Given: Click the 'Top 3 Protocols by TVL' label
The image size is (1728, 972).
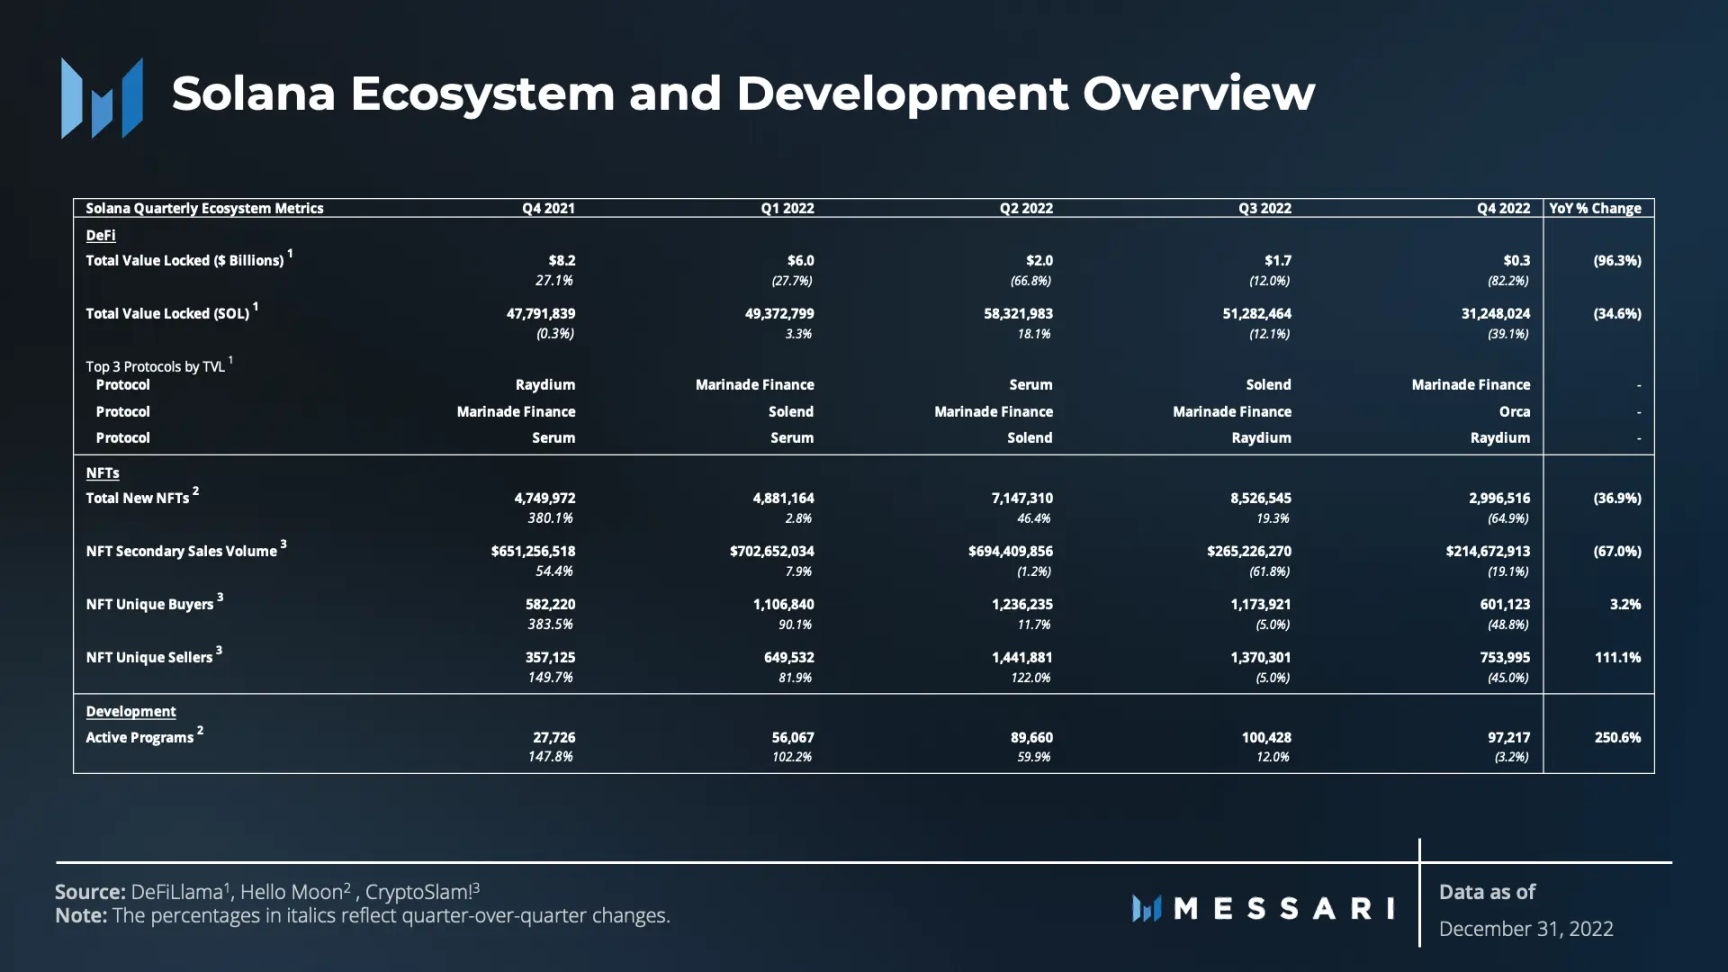Looking at the screenshot, I should [159, 365].
